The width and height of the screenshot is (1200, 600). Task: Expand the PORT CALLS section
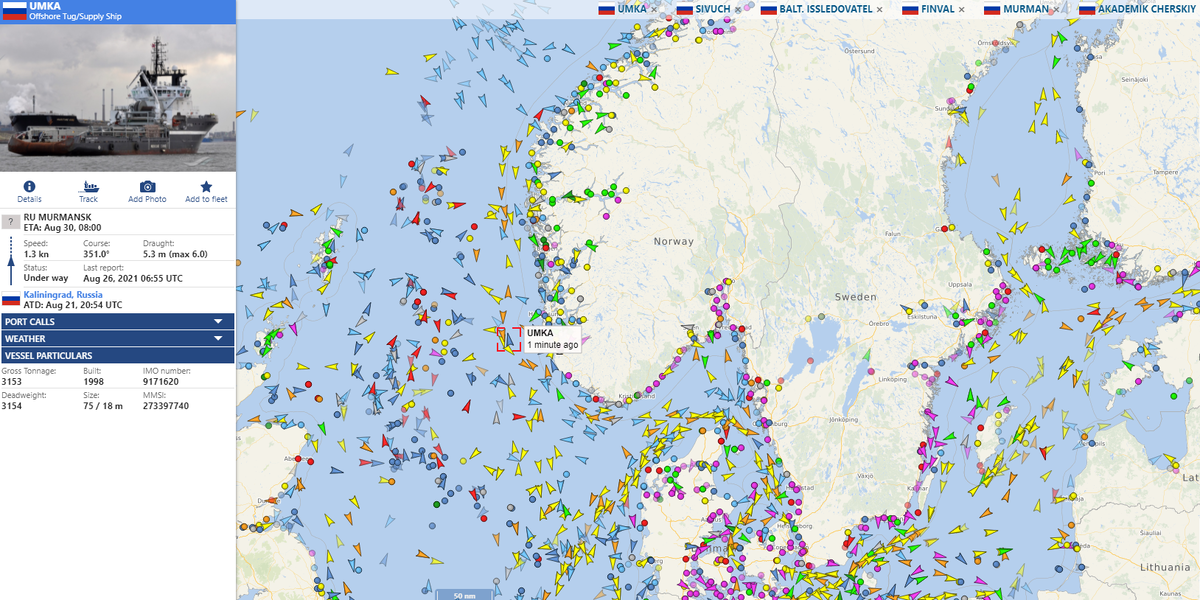[x=117, y=322]
